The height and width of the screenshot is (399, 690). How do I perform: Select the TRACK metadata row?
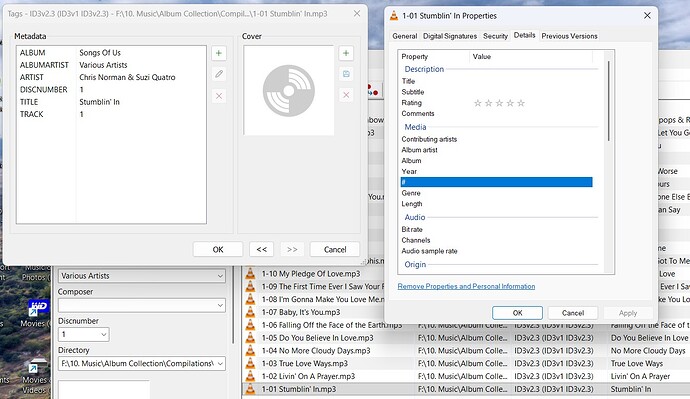point(111,114)
